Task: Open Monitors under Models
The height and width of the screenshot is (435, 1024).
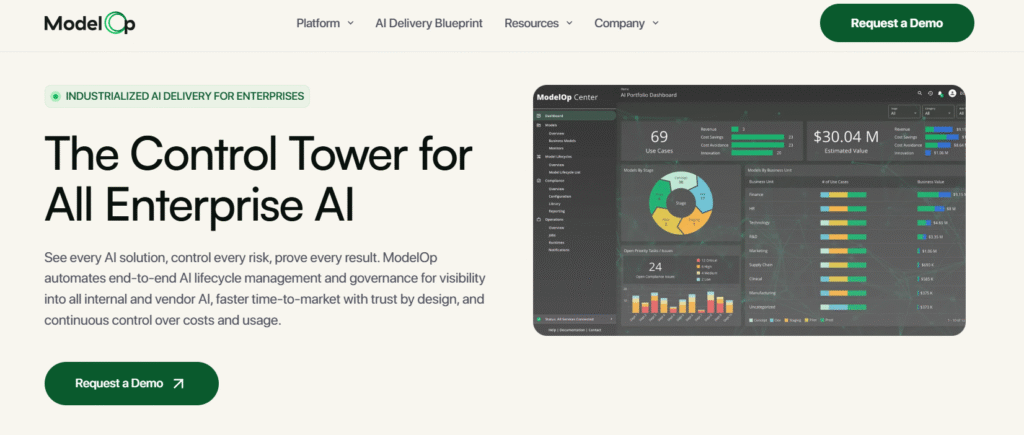Action: point(556,148)
